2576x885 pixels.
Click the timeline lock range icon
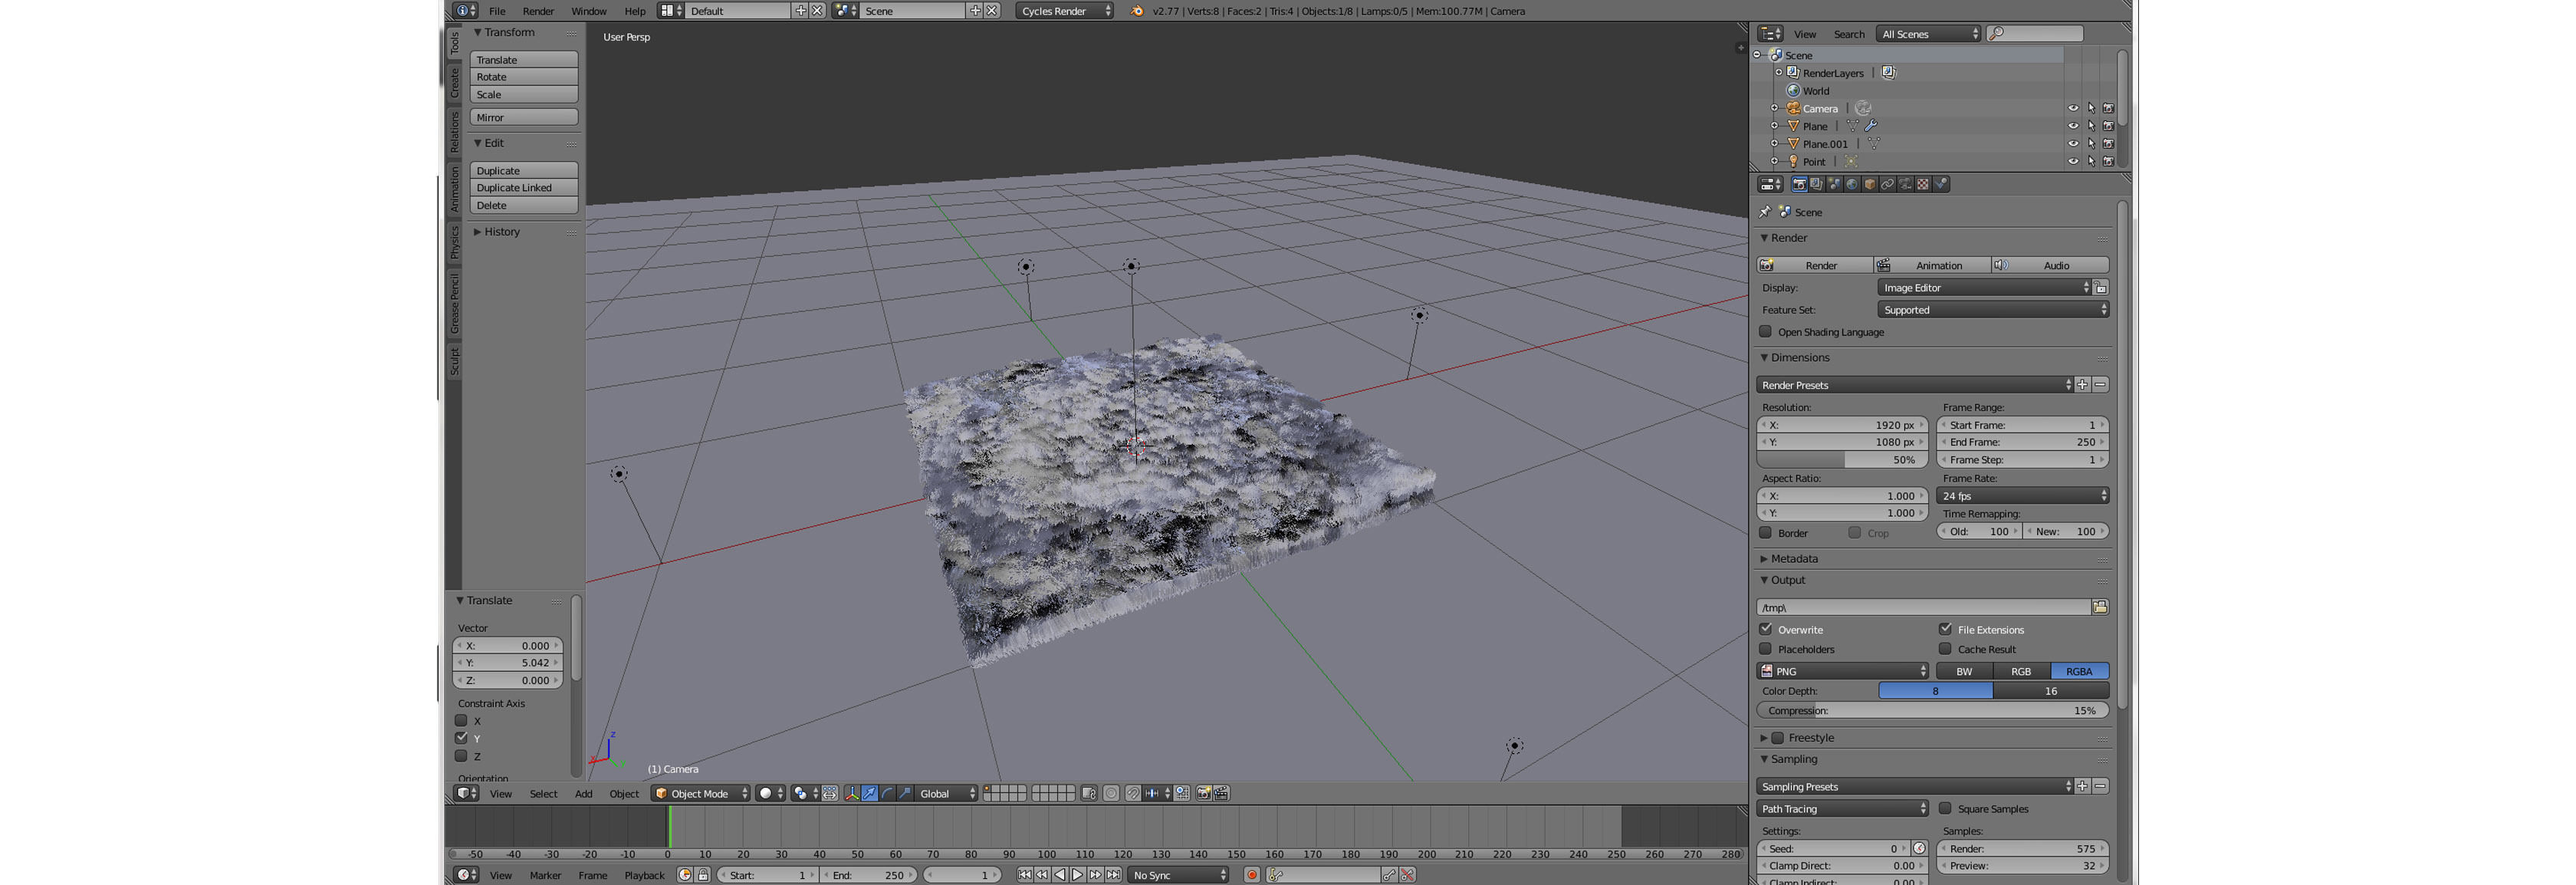[703, 875]
